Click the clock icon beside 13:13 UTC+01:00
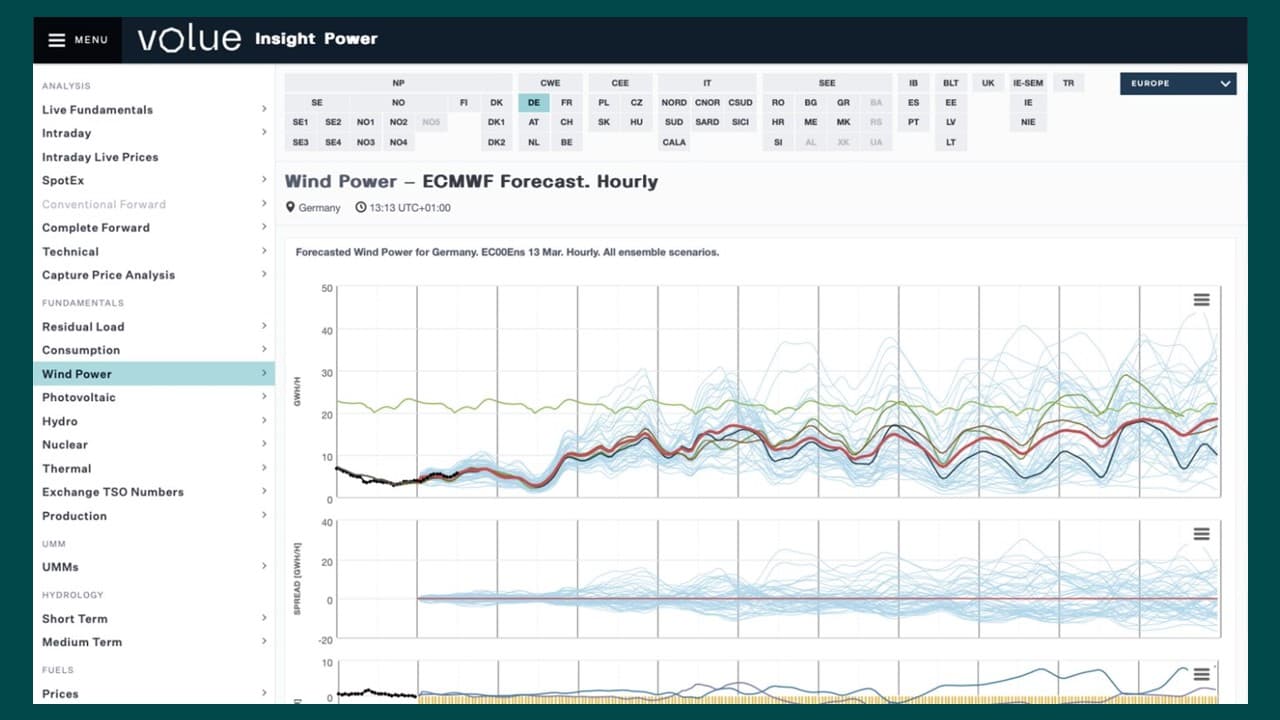This screenshot has height=720, width=1280. click(x=361, y=208)
